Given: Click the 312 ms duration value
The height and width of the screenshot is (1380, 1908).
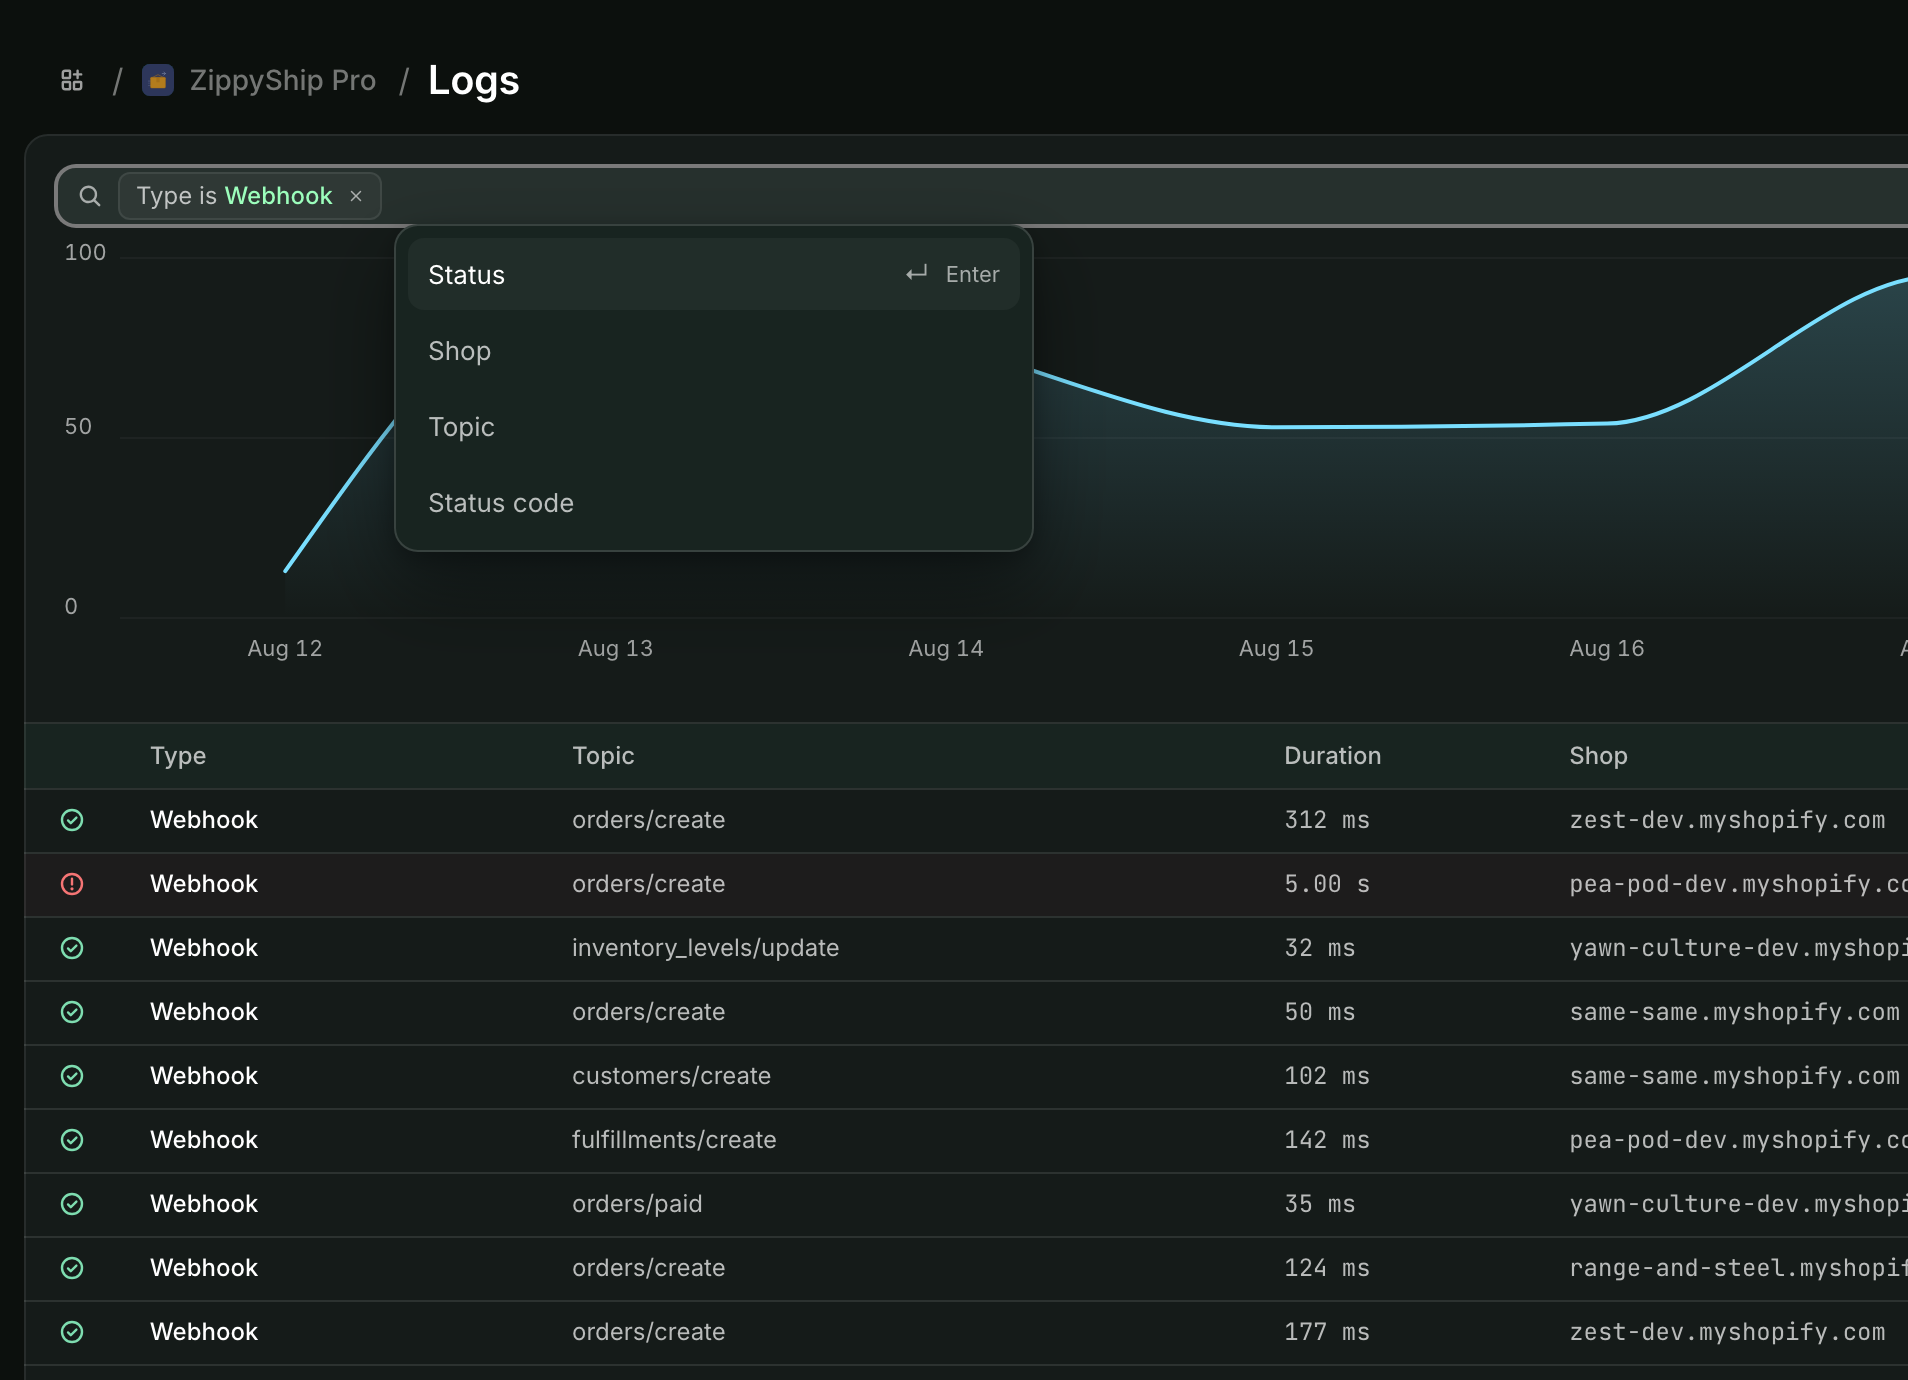Looking at the screenshot, I should pyautogui.click(x=1327, y=820).
